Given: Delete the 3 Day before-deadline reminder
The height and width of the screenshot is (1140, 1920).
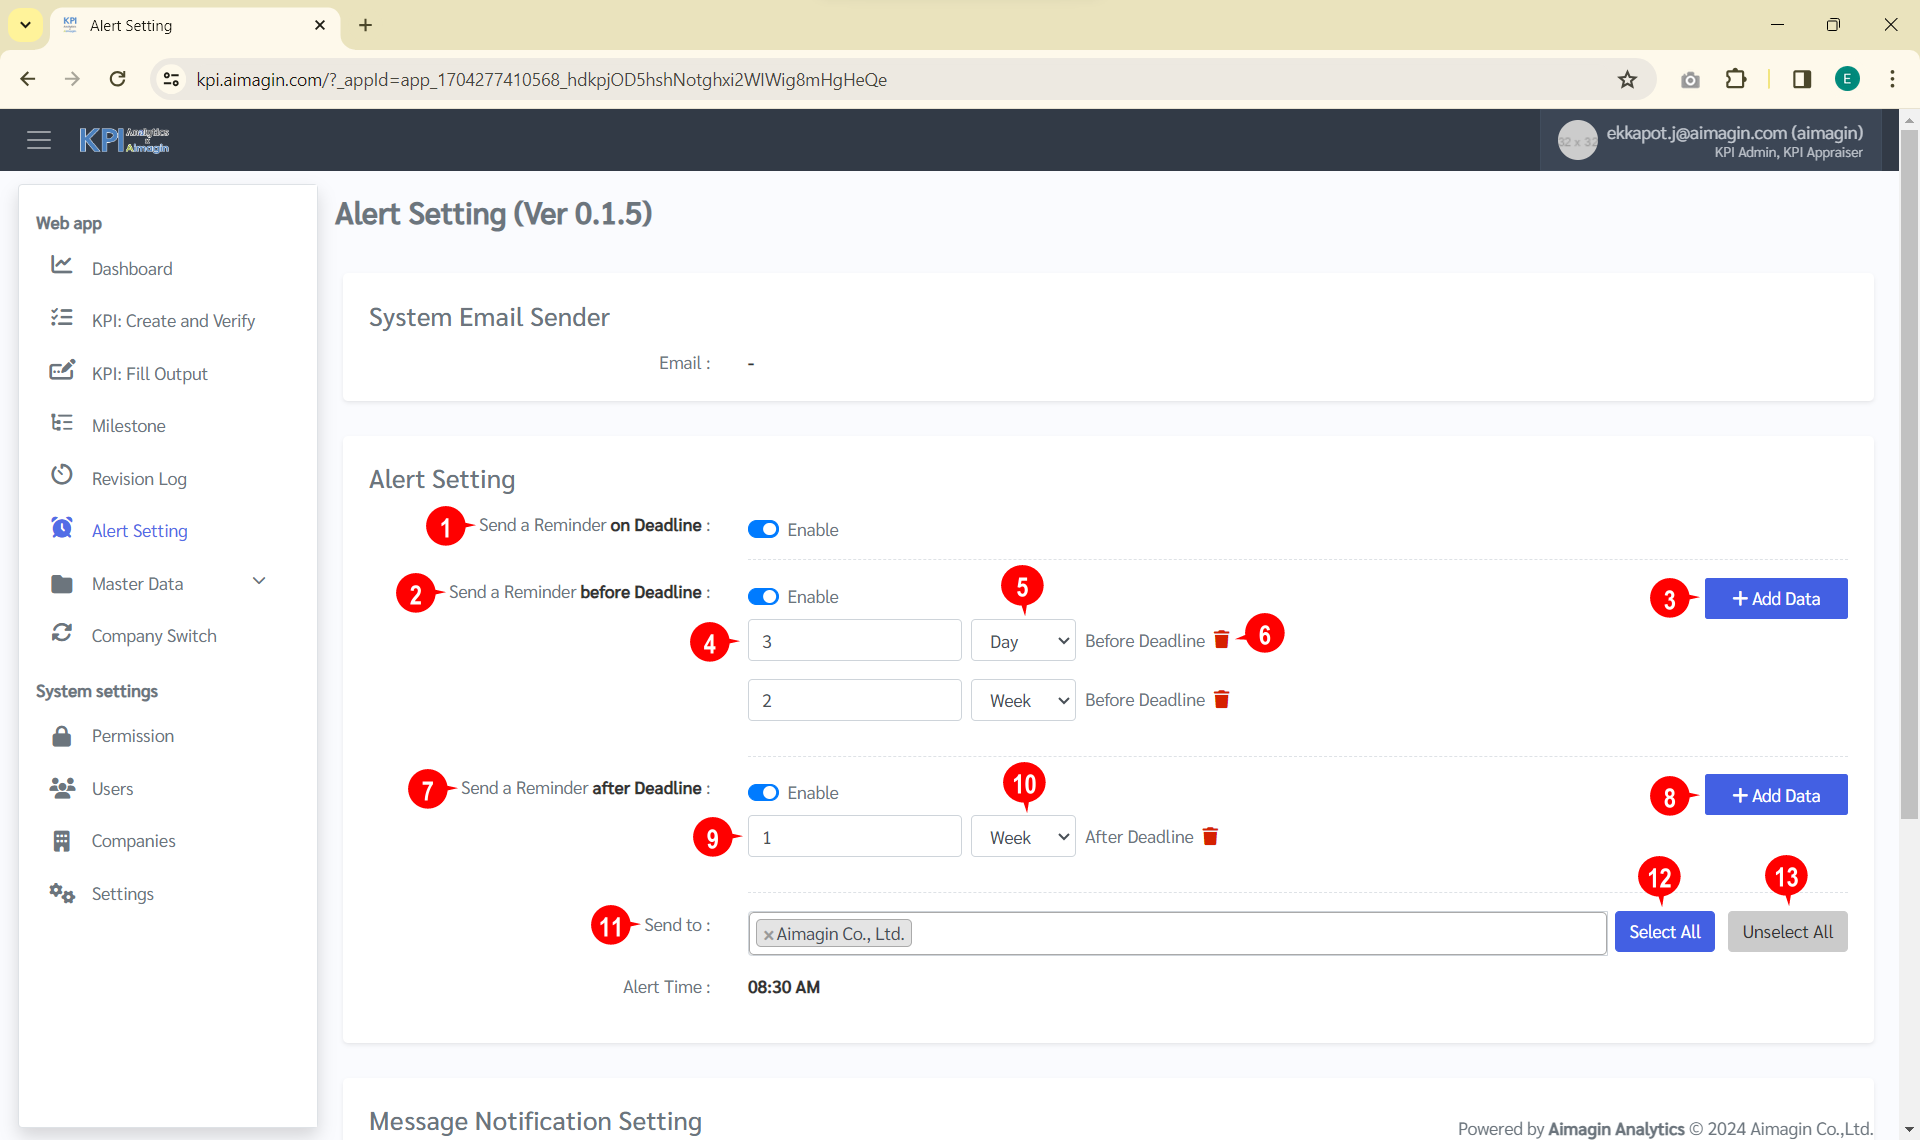Looking at the screenshot, I should 1221,640.
